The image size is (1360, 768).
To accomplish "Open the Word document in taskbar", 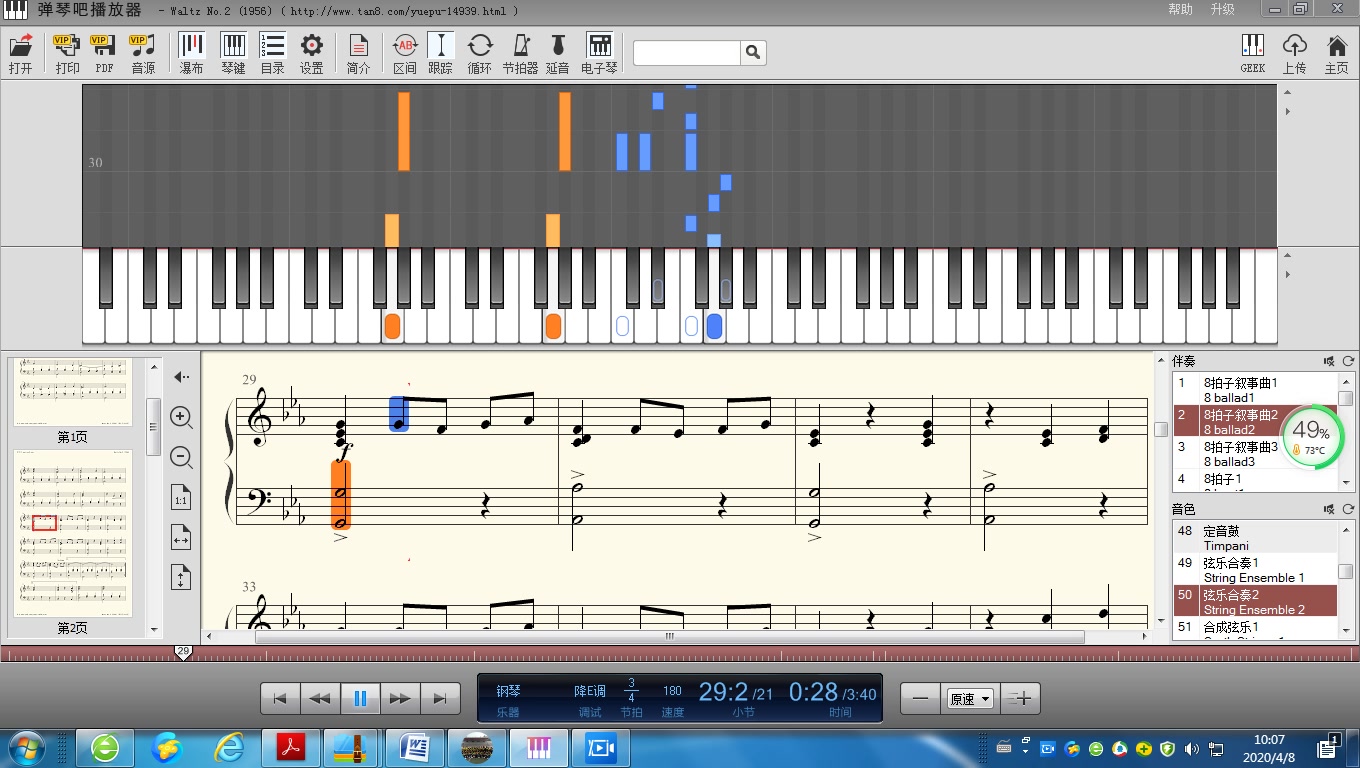I will [414, 748].
